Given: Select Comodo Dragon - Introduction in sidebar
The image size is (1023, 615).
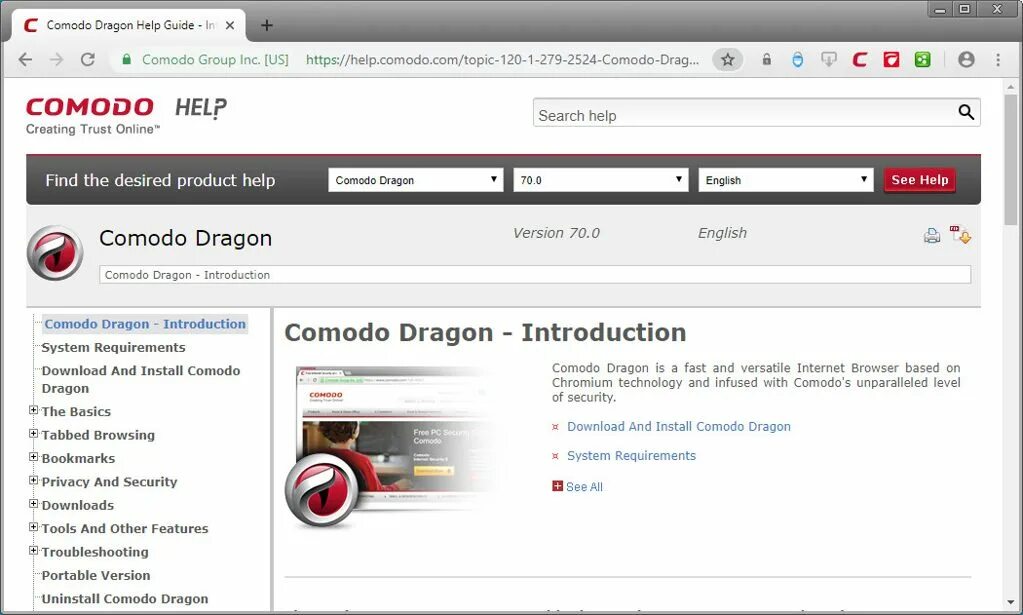Looking at the screenshot, I should click(145, 324).
